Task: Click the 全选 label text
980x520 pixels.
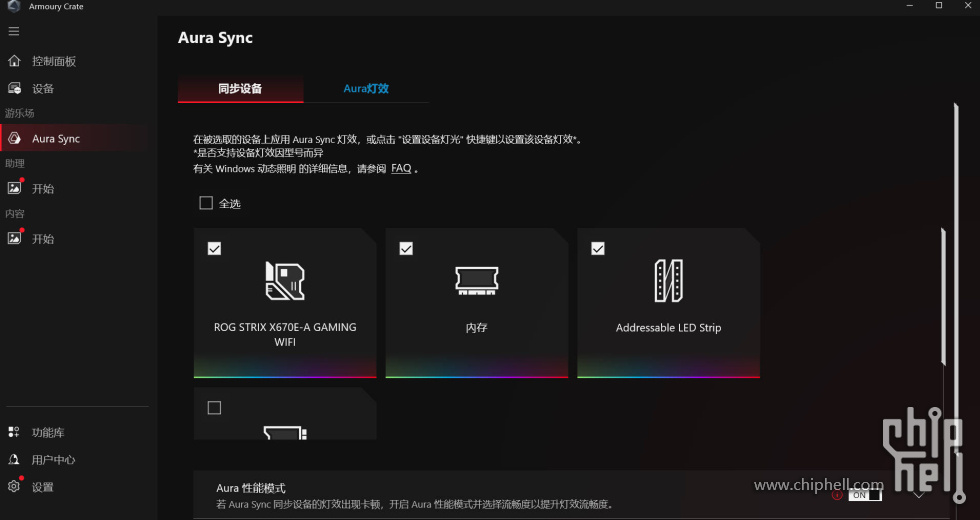Action: pos(229,204)
